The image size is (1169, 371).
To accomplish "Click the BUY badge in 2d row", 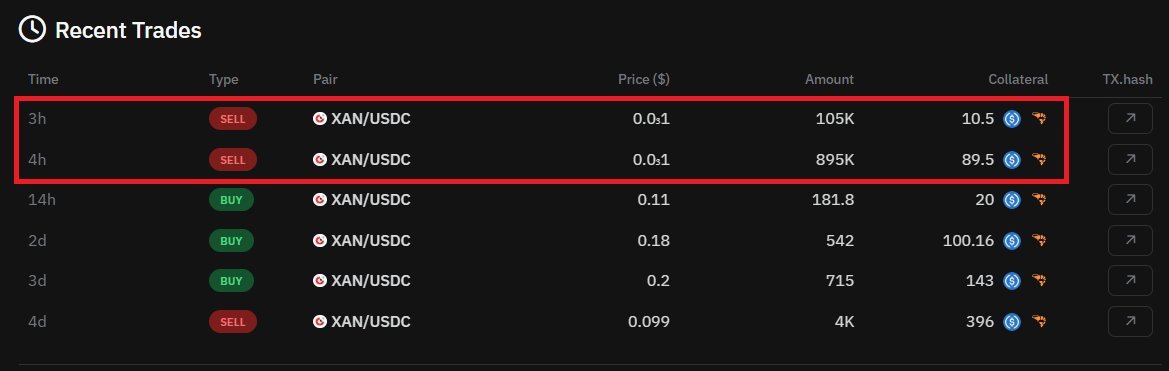I will point(231,241).
